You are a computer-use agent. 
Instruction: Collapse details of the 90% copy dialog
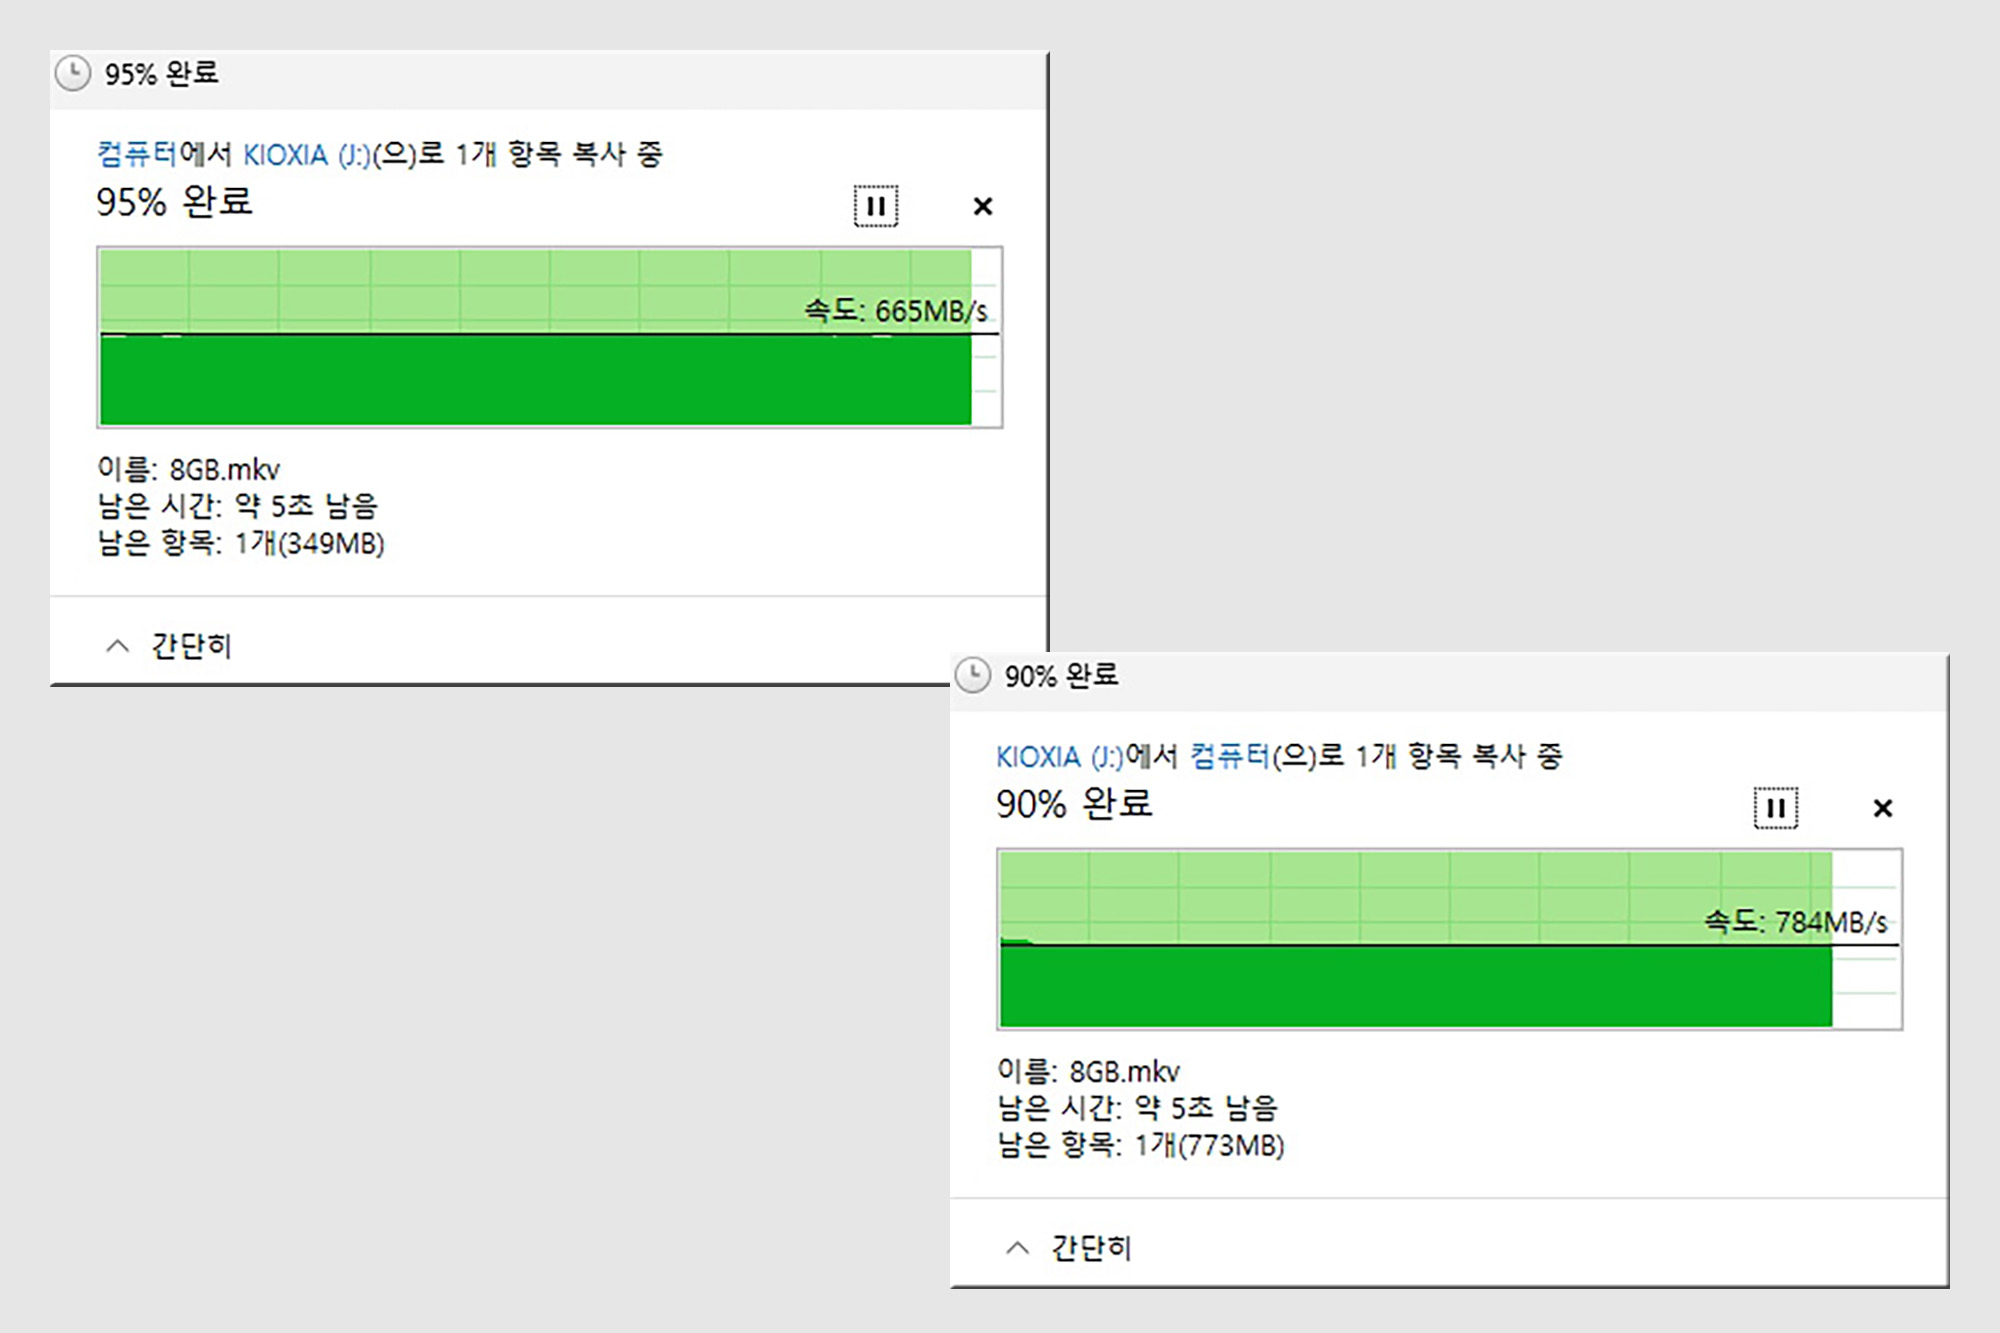pos(1018,1248)
